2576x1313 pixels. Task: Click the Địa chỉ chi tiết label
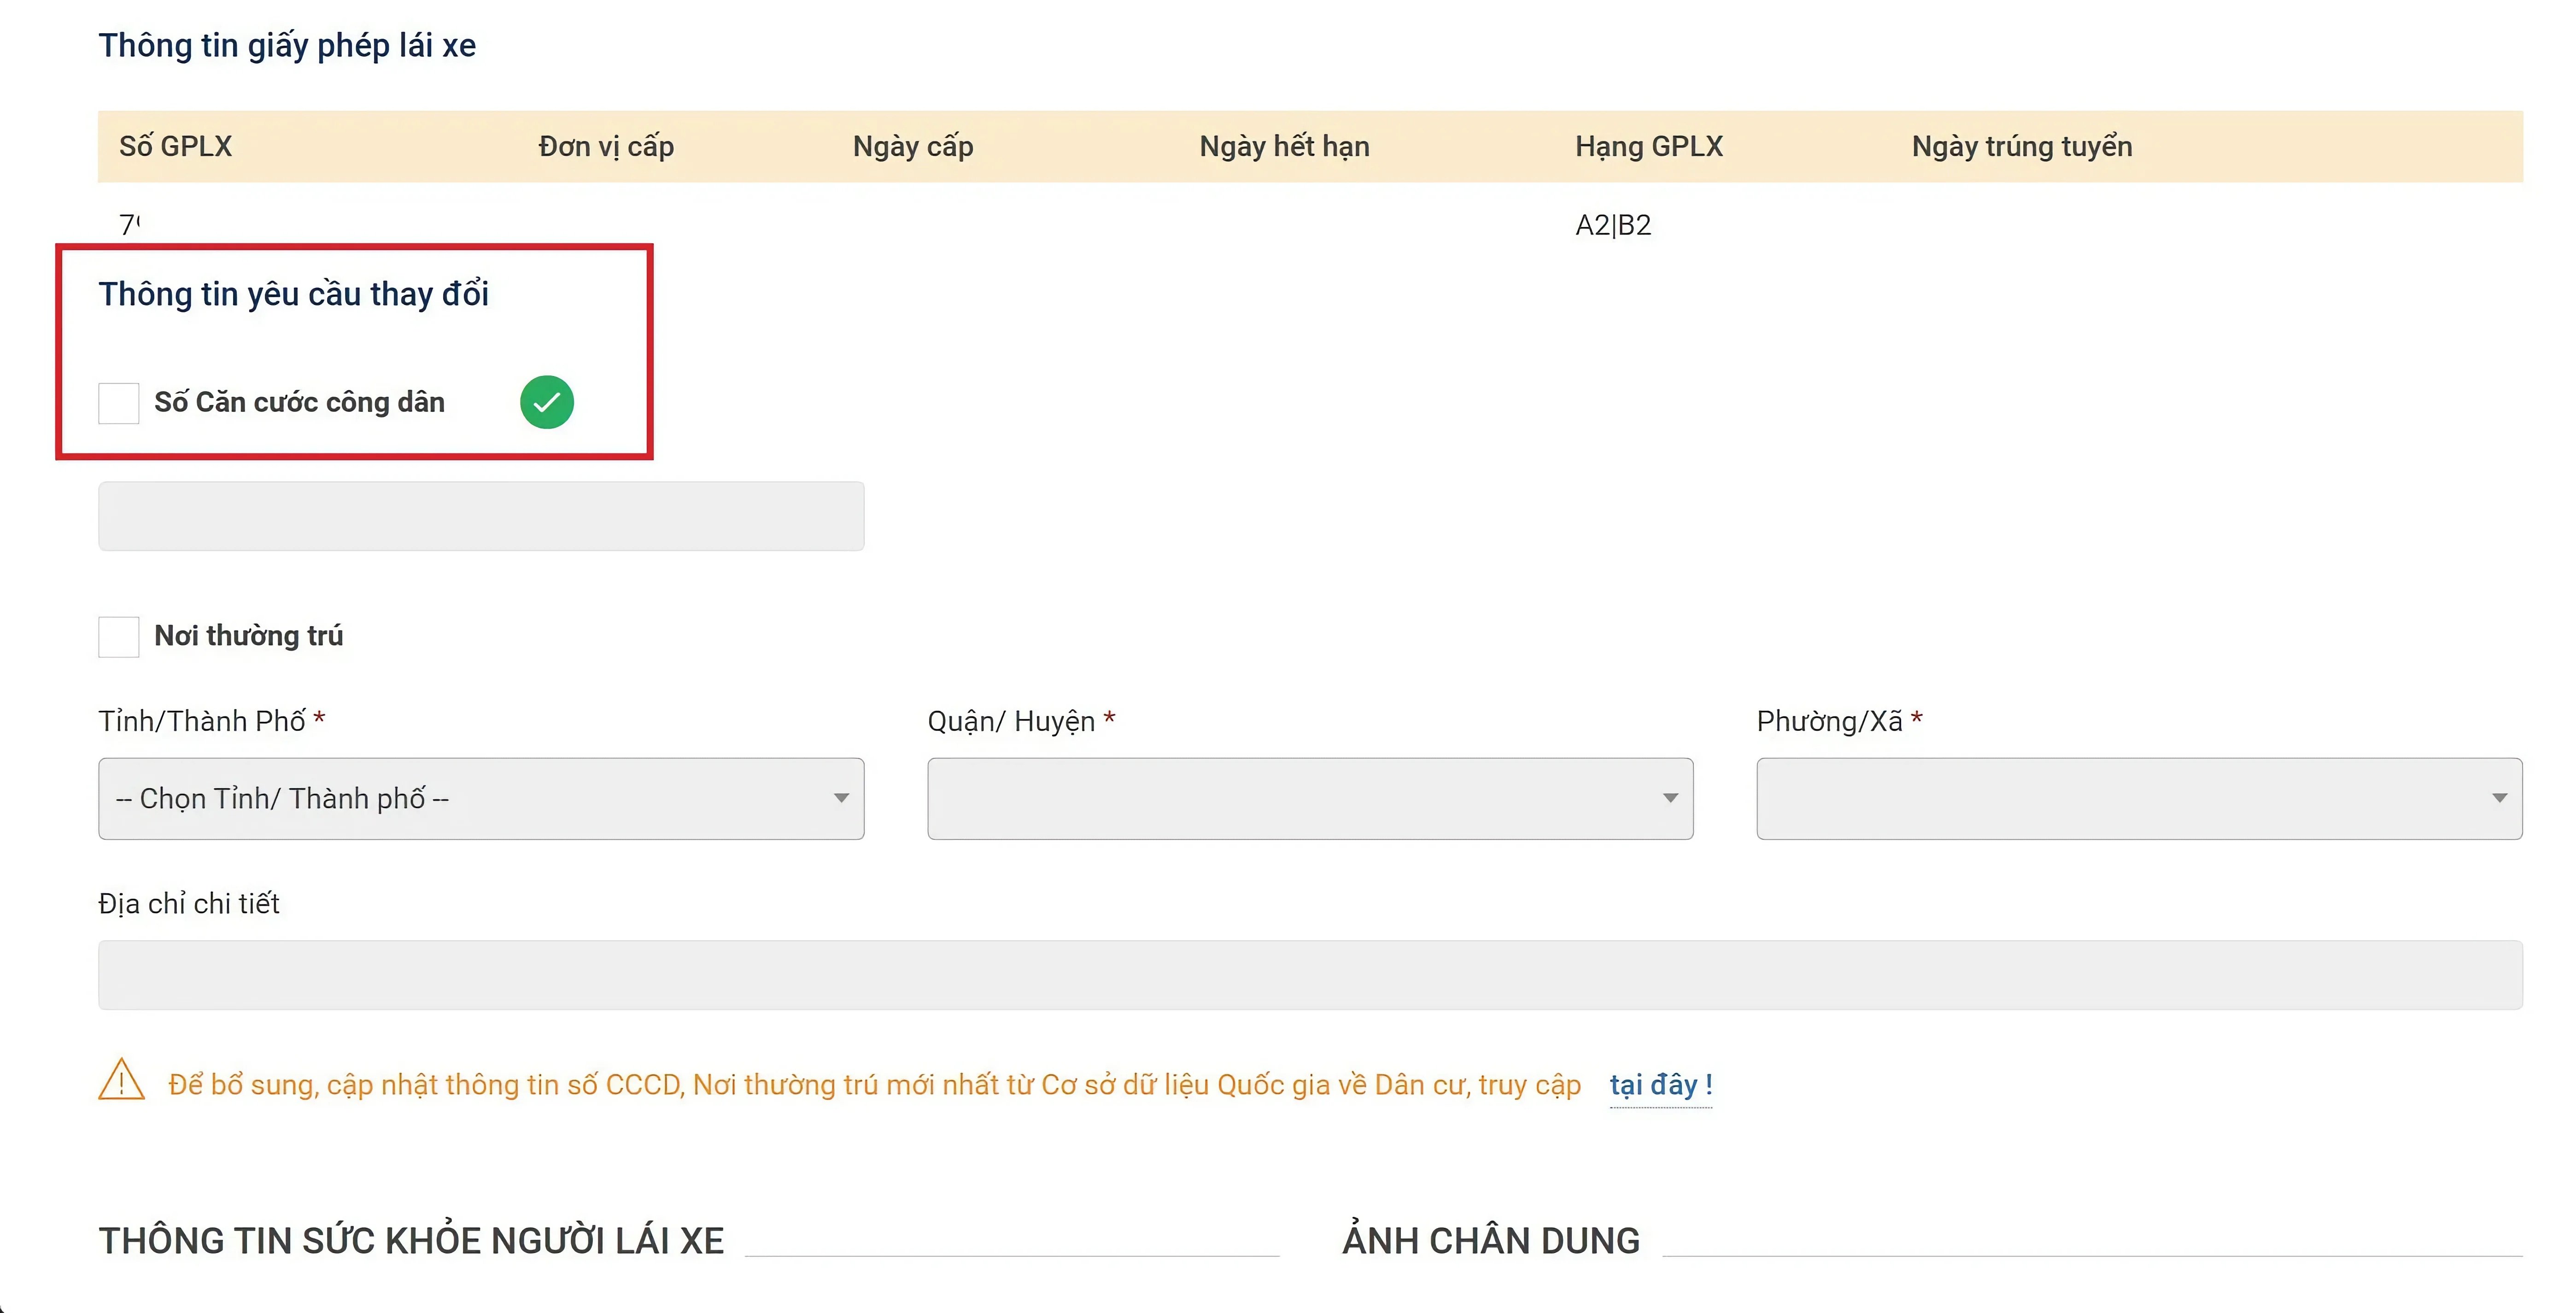[x=189, y=904]
